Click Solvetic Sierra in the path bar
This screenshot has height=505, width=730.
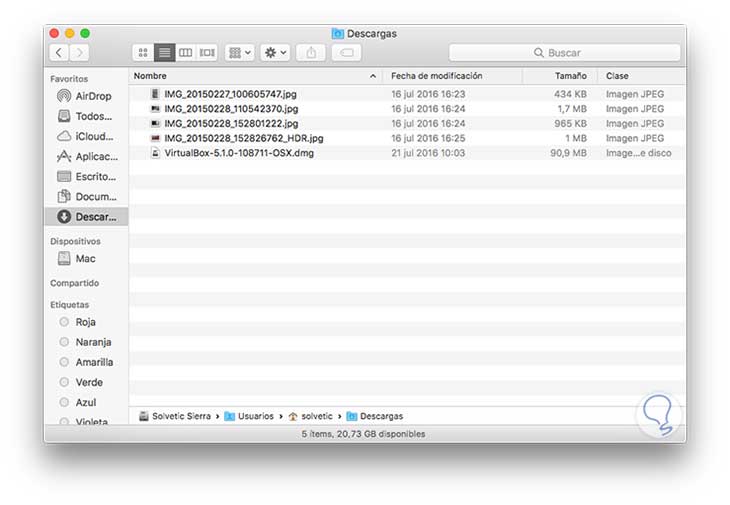(175, 416)
